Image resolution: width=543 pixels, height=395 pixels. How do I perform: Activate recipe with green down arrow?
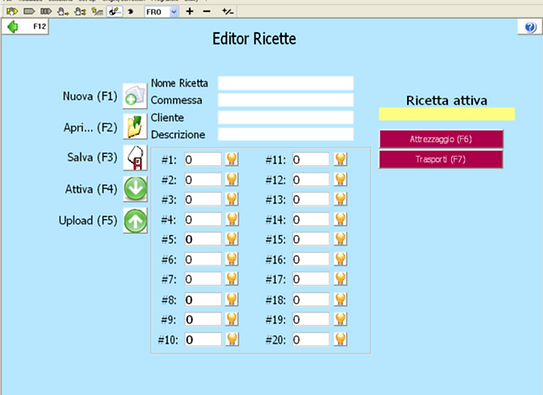(x=135, y=189)
